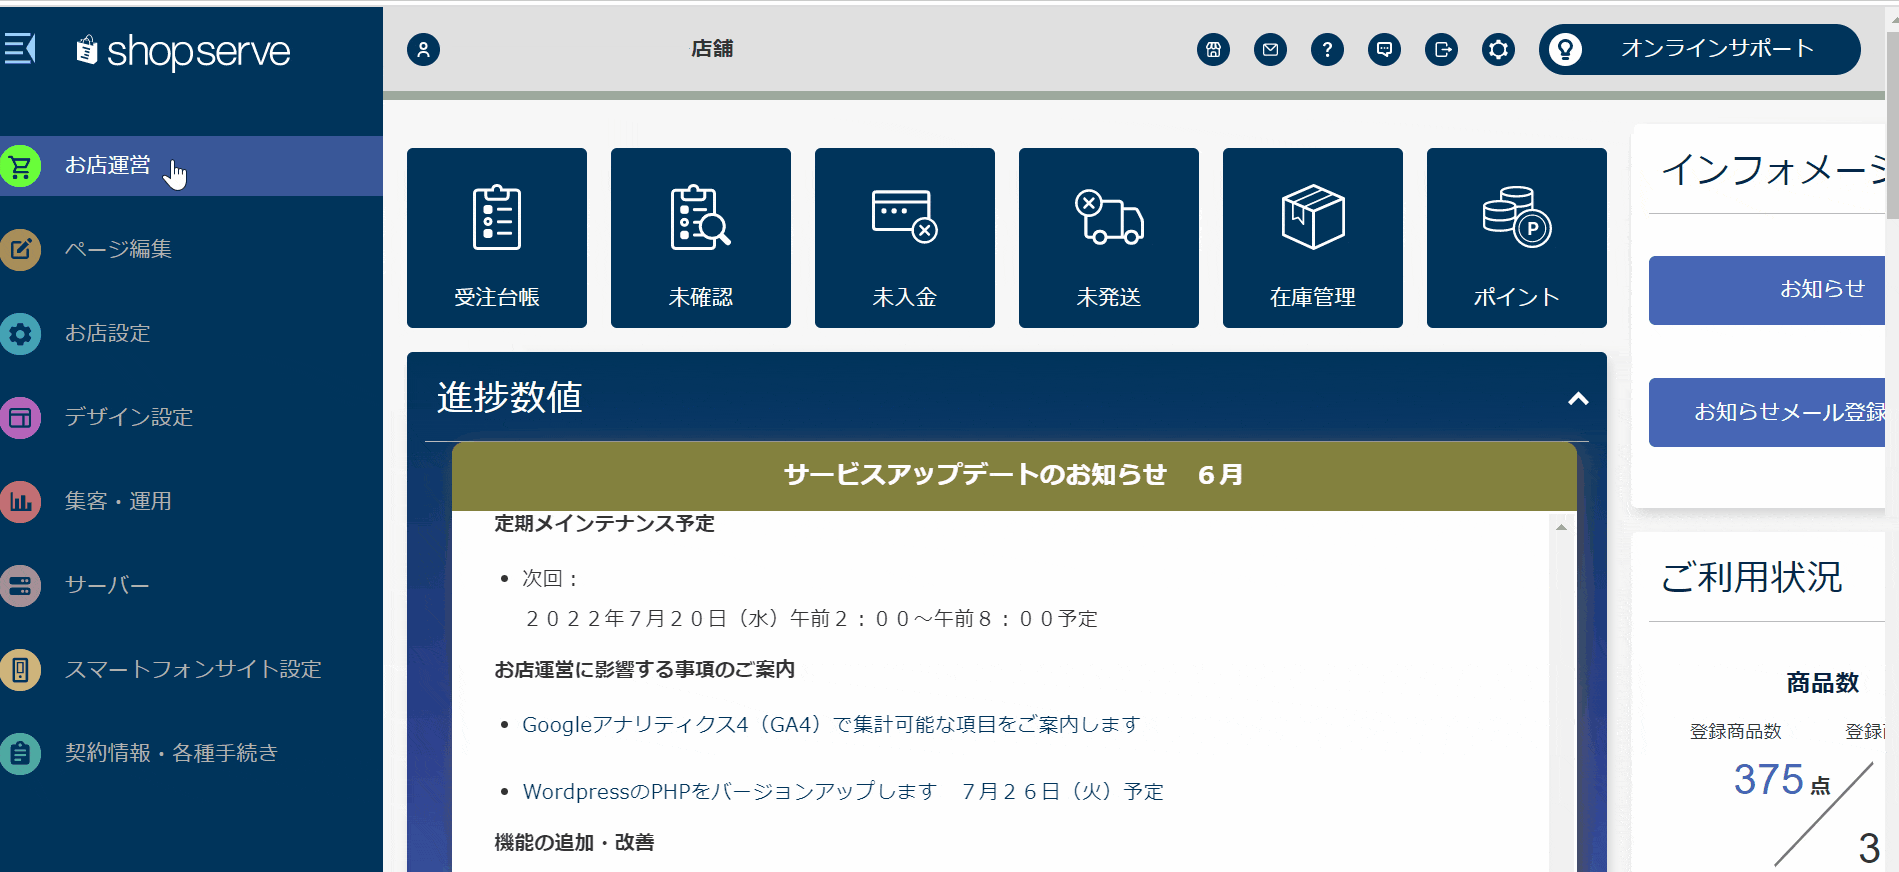The width and height of the screenshot is (1899, 872).
Task: Click the 機能の追加・改善 heading
Action: click(574, 842)
